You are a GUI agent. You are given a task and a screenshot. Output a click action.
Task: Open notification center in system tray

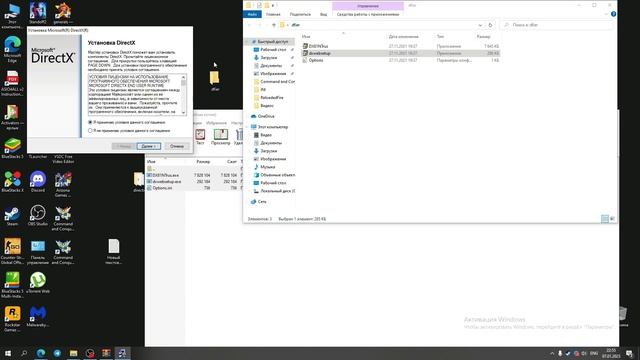click(629, 353)
